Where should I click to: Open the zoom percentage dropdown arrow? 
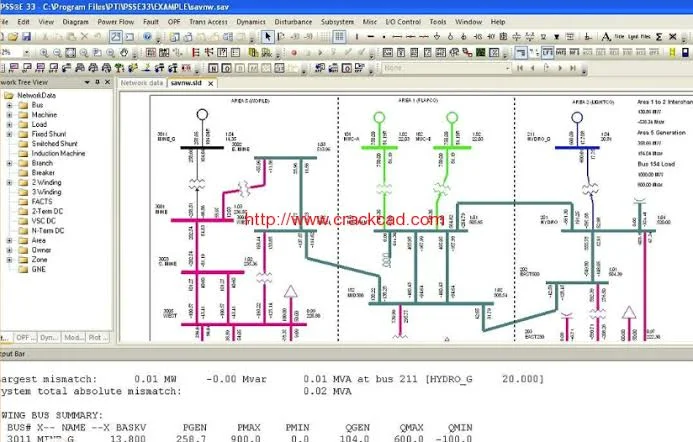[x=27, y=53]
